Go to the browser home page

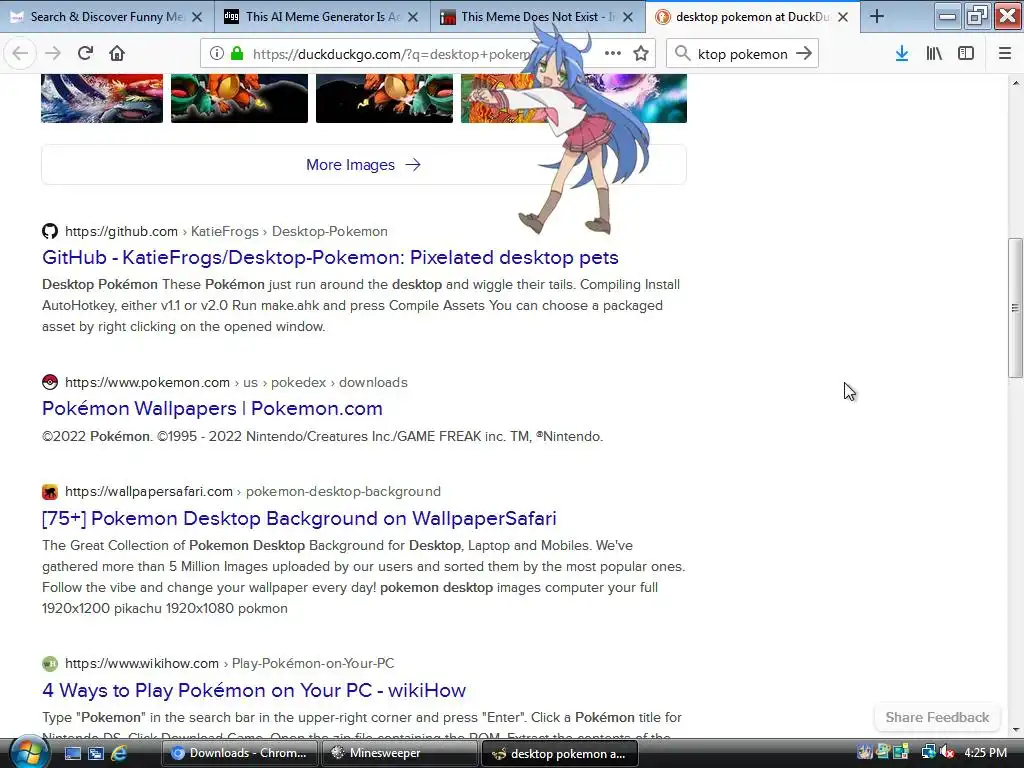click(x=117, y=54)
